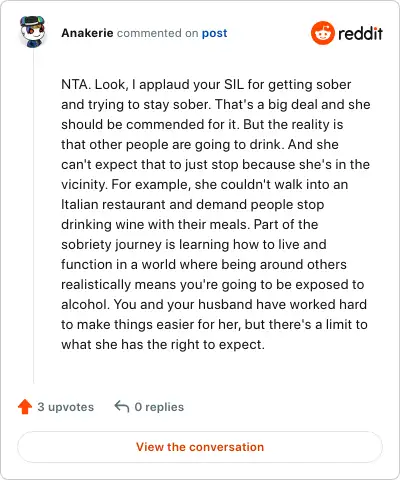Select the "0 replies" count label
Screen dimensions: 400x480
click(159, 407)
